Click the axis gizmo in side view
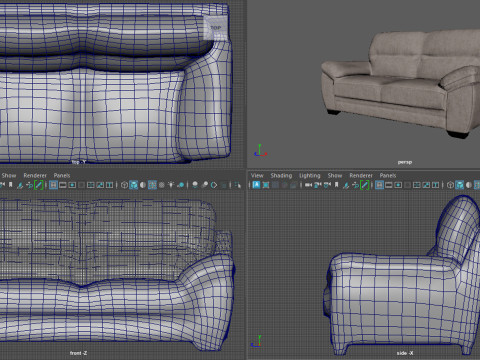480x360 pixels. [256, 341]
